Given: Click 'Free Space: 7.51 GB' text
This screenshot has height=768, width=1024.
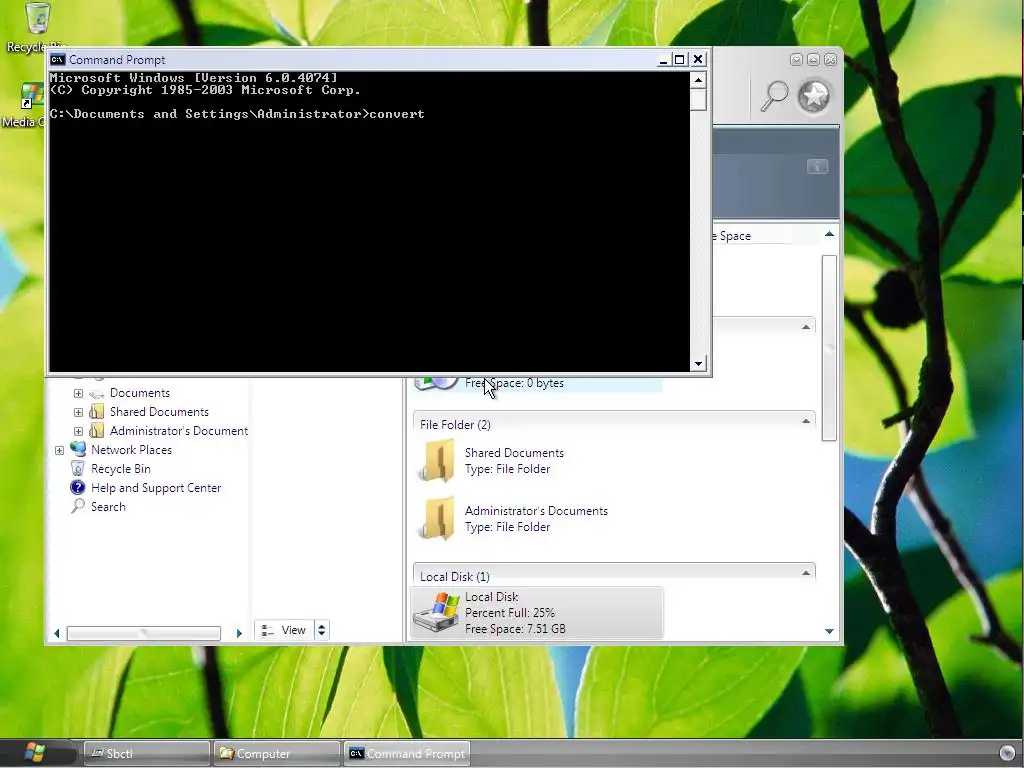Looking at the screenshot, I should pyautogui.click(x=515, y=629).
